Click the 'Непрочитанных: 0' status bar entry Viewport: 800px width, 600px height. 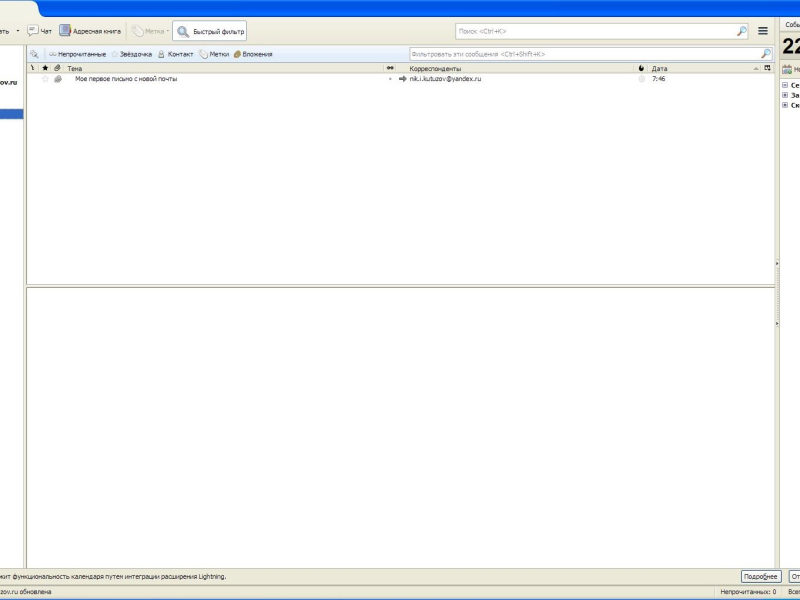[748, 592]
